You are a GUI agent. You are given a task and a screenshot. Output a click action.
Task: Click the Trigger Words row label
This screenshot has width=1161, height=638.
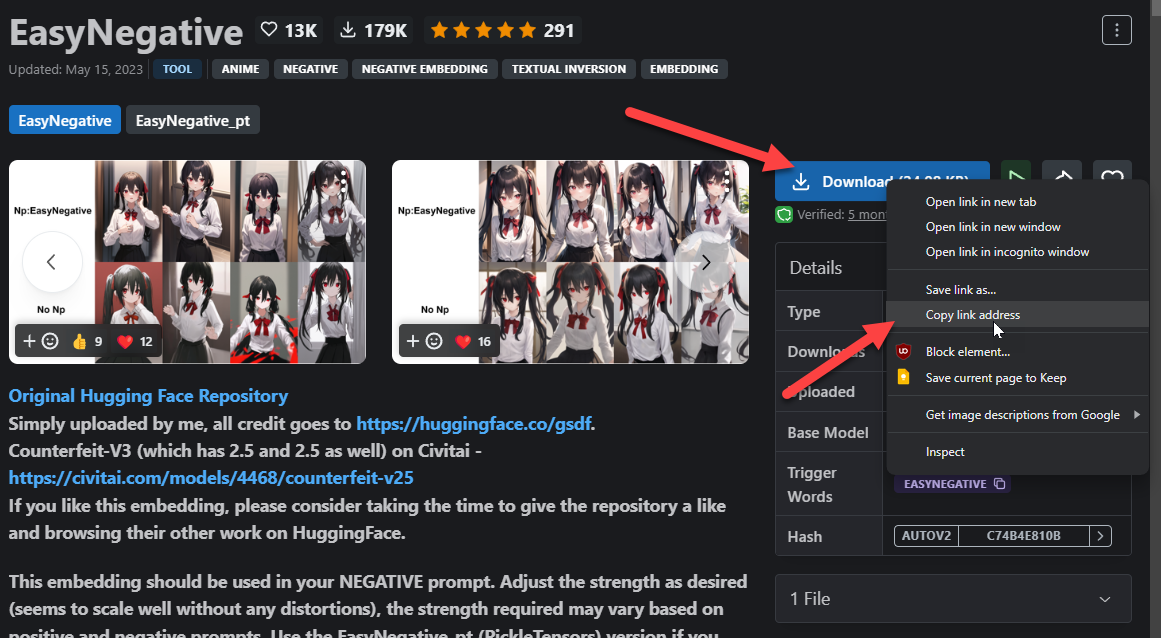click(812, 485)
